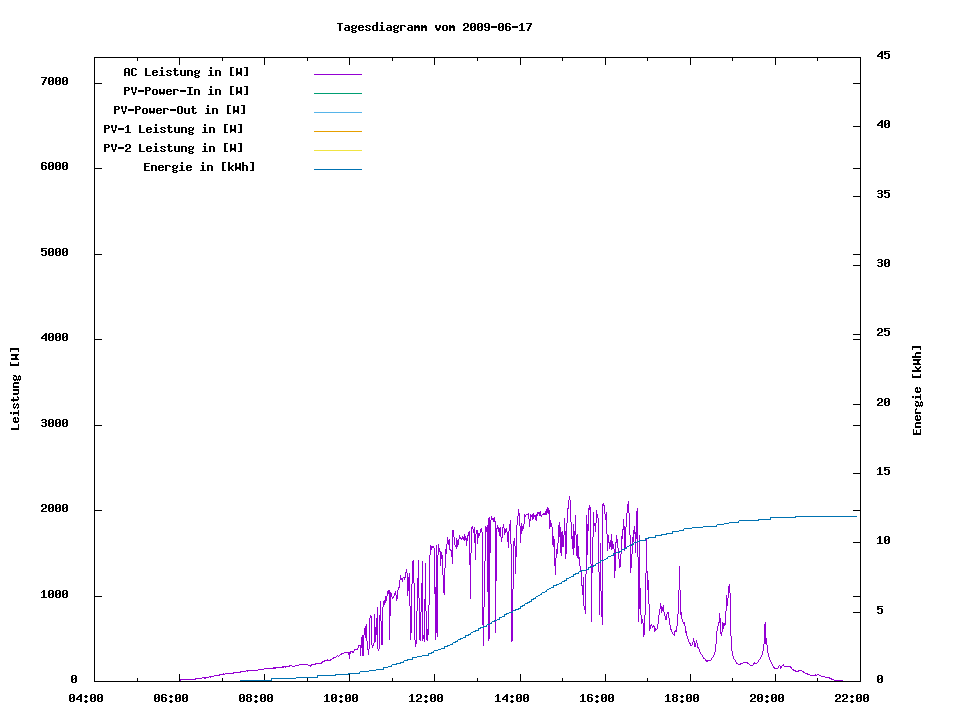This screenshot has height=720, width=960.
Task: Select the 12:00 tick on the time axis
Action: click(x=426, y=698)
